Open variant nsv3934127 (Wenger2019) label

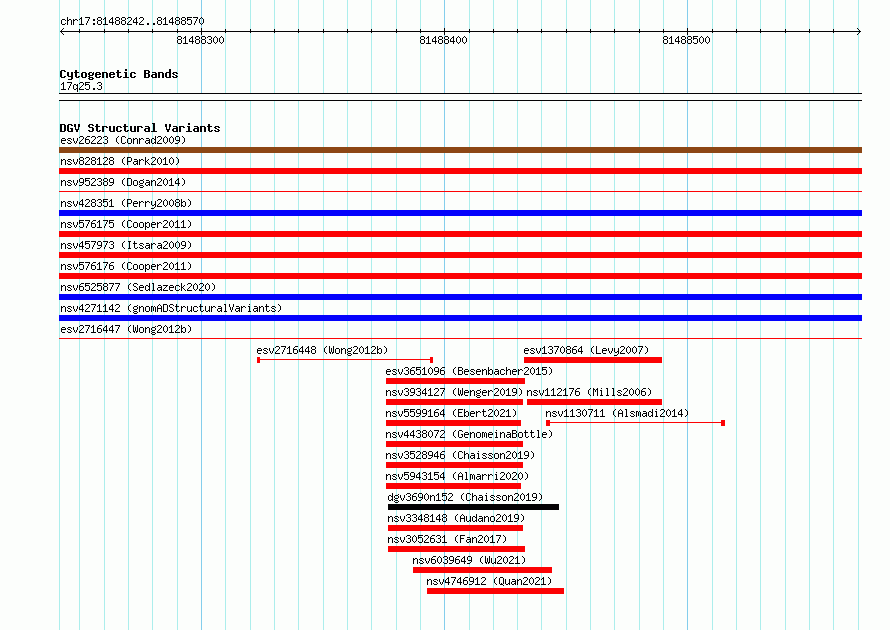pos(454,392)
